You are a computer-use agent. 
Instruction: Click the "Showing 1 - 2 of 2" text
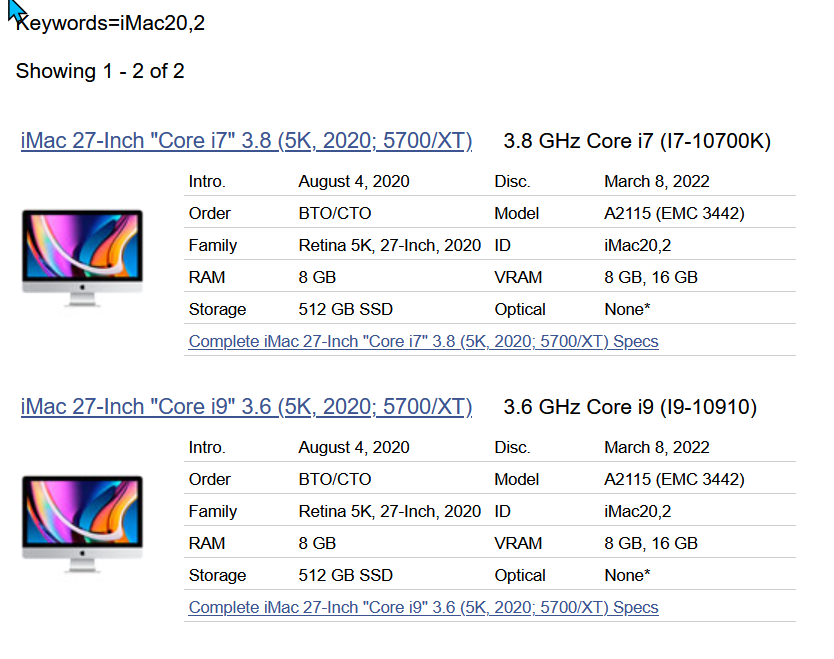[100, 71]
